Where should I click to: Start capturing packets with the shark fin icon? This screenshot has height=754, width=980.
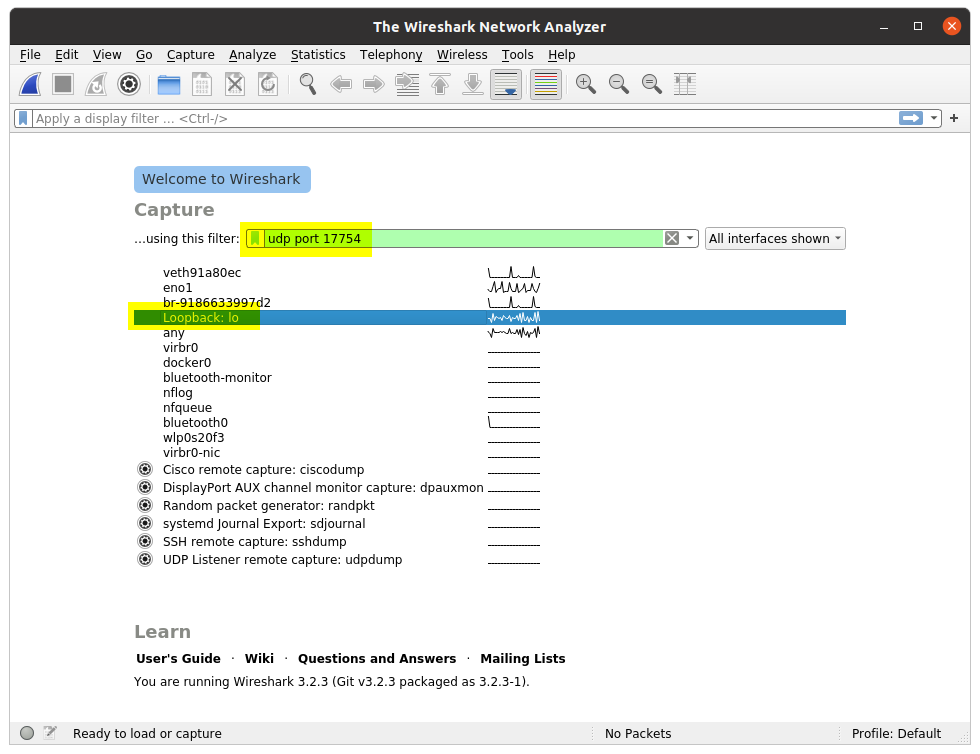tap(30, 84)
